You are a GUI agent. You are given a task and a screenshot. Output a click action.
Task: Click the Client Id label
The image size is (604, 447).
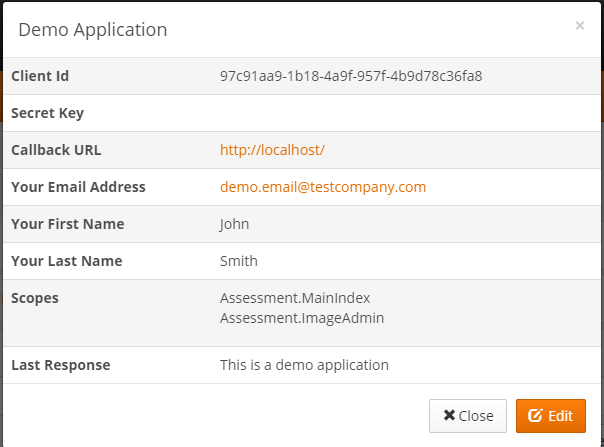click(40, 76)
